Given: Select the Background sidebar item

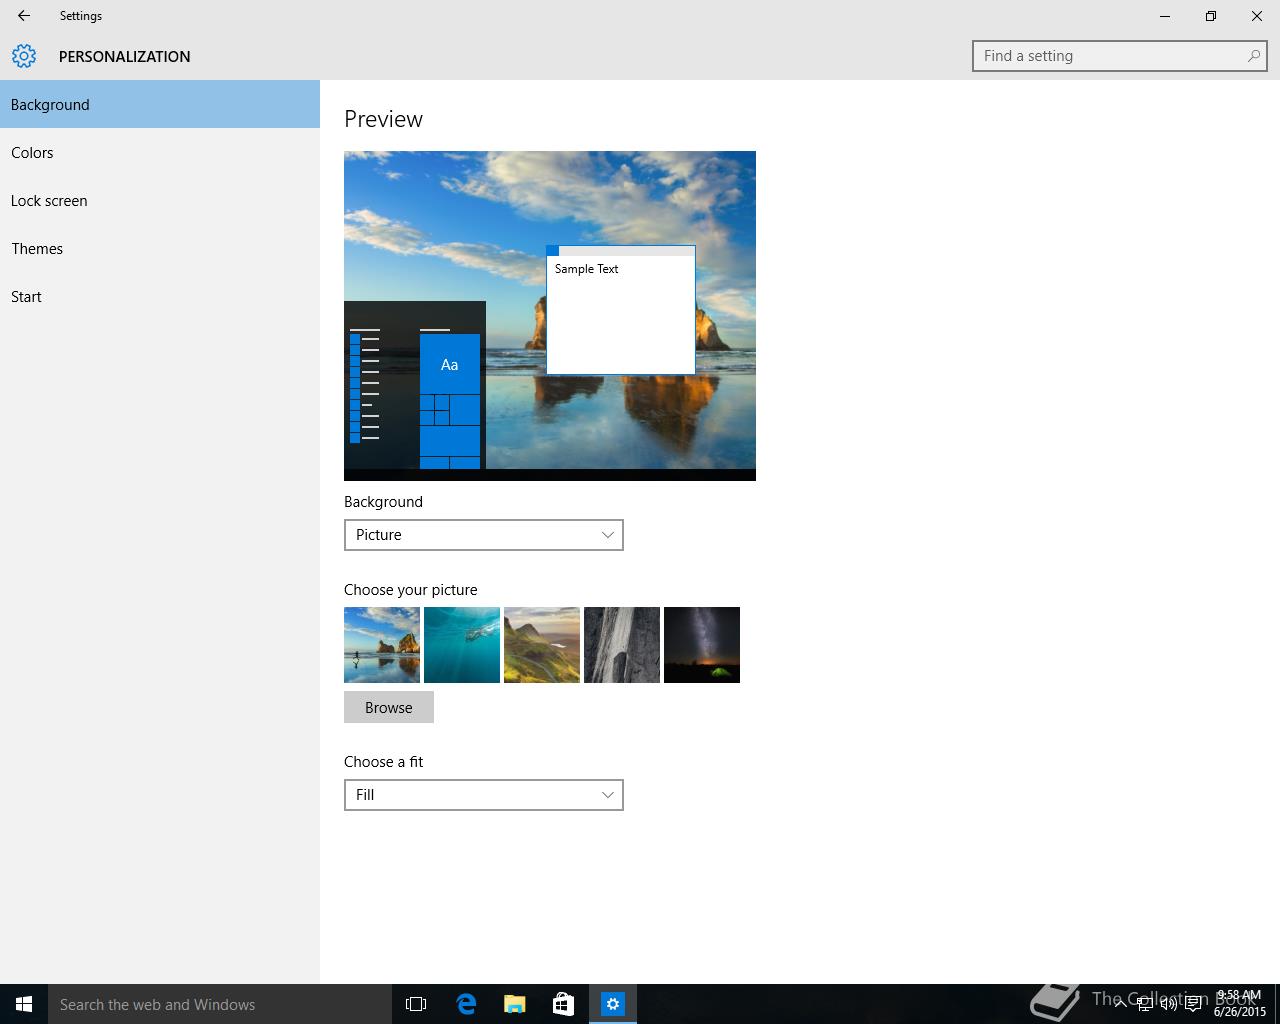Looking at the screenshot, I should 160,104.
